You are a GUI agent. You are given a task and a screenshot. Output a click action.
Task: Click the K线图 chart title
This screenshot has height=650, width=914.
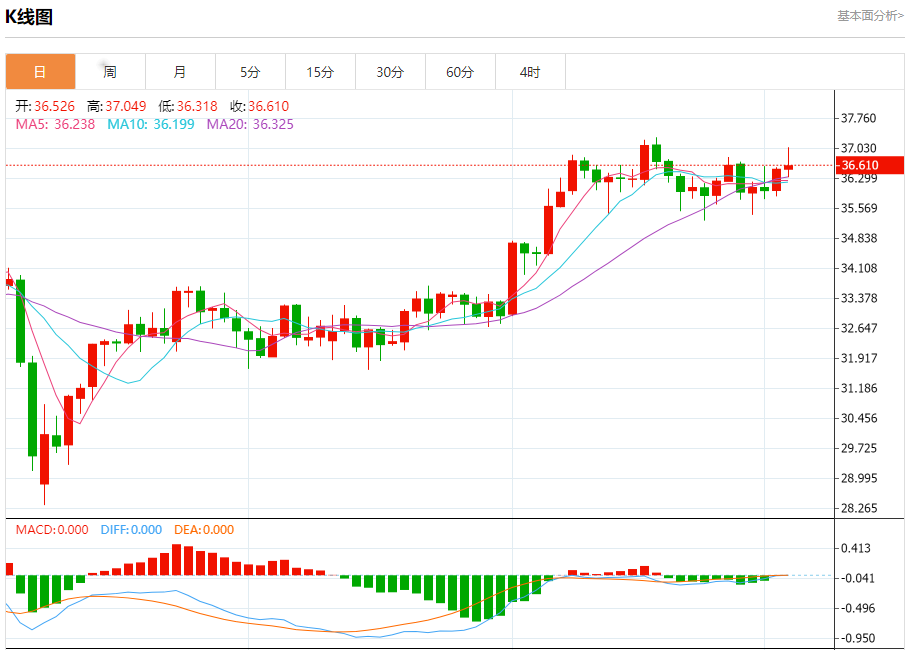pos(29,16)
